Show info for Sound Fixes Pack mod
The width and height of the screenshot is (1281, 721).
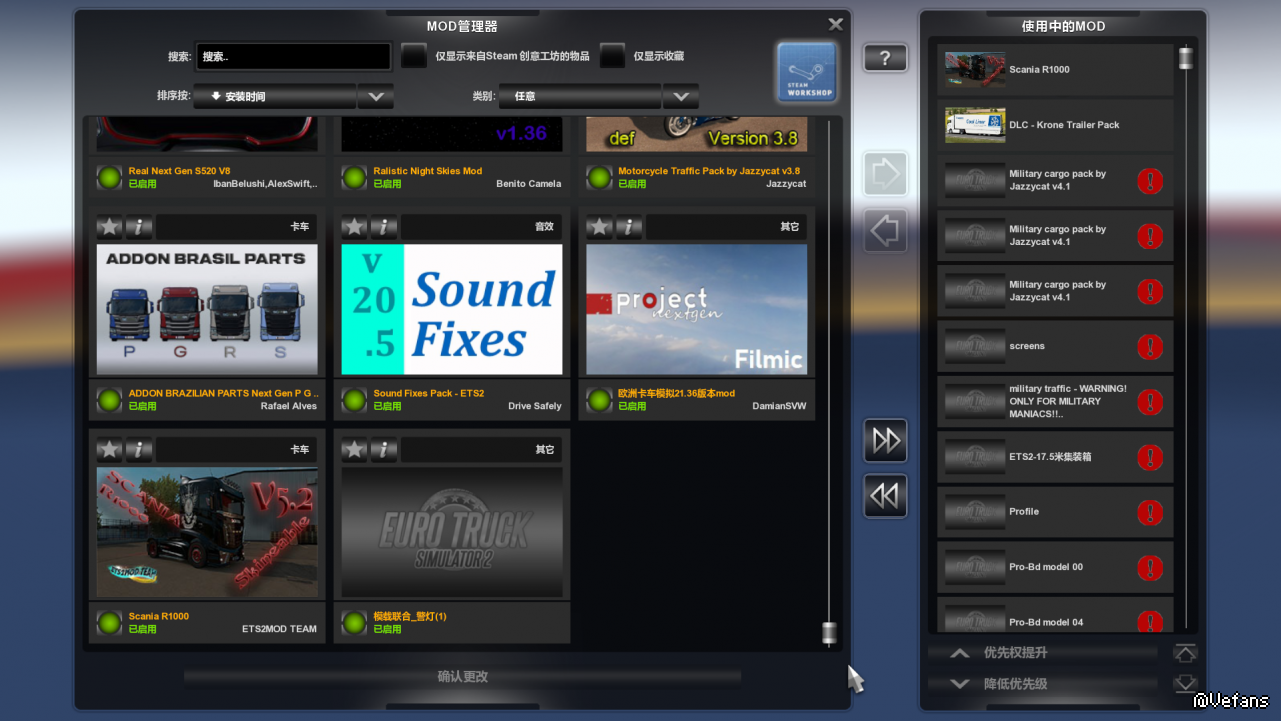tap(384, 227)
